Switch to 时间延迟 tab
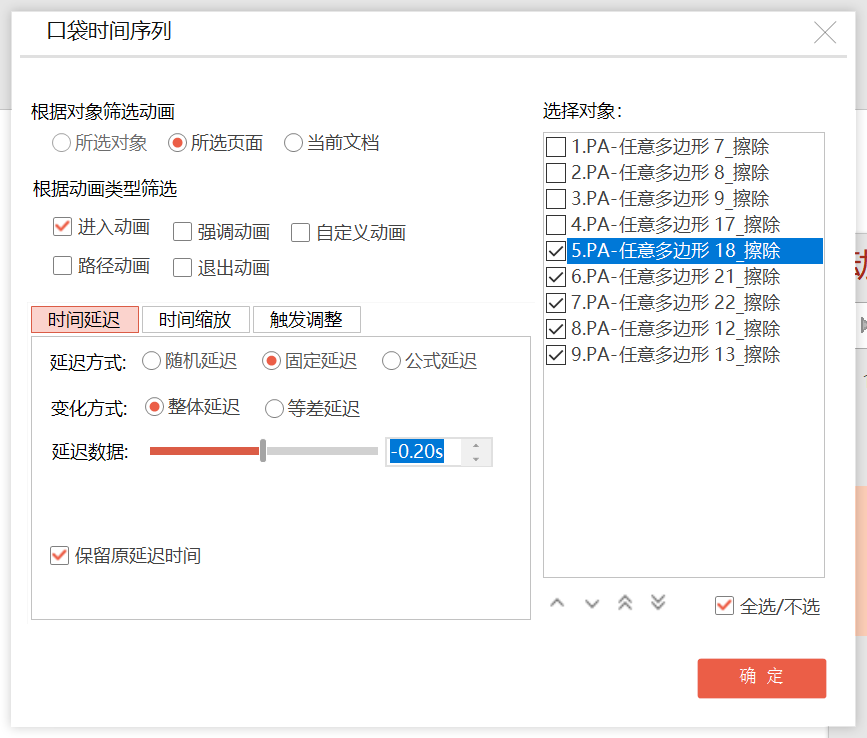Image resolution: width=867 pixels, height=738 pixels. [85, 320]
